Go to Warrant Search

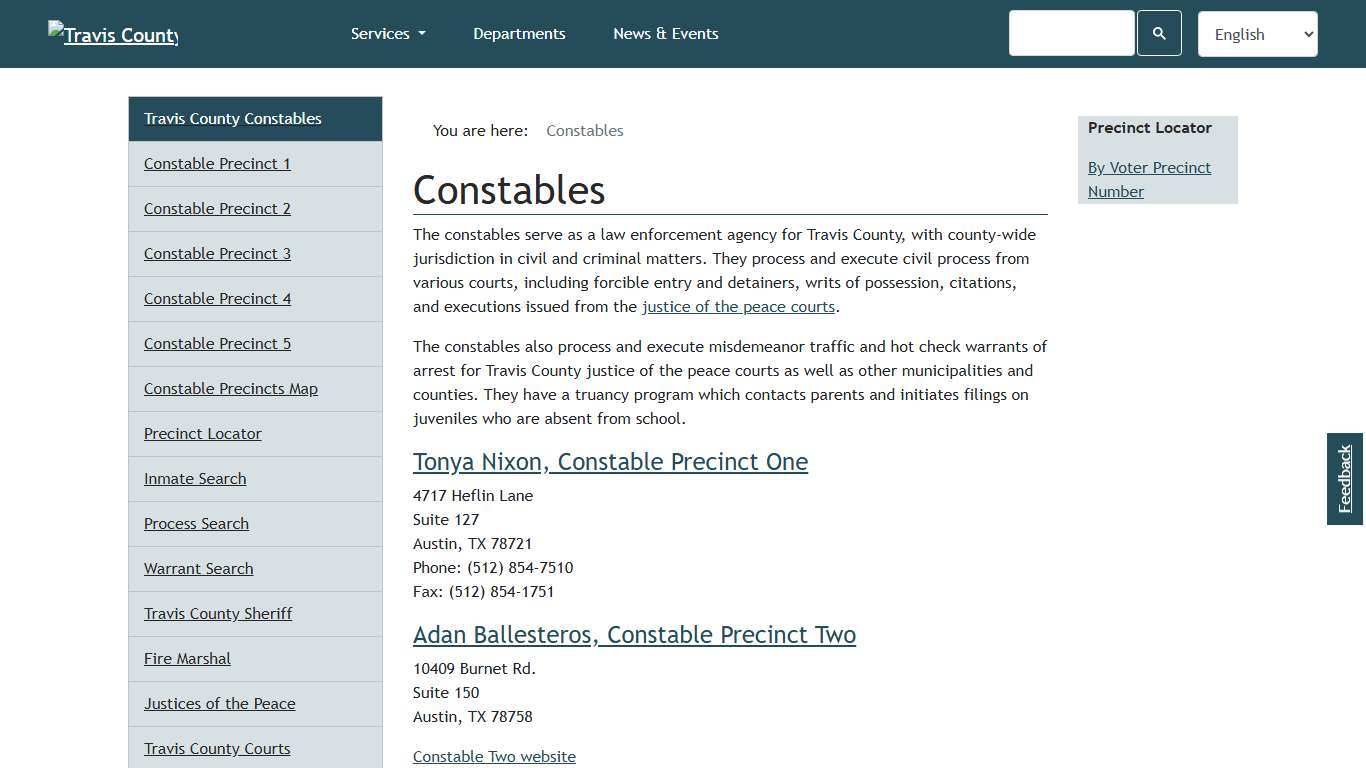click(198, 568)
